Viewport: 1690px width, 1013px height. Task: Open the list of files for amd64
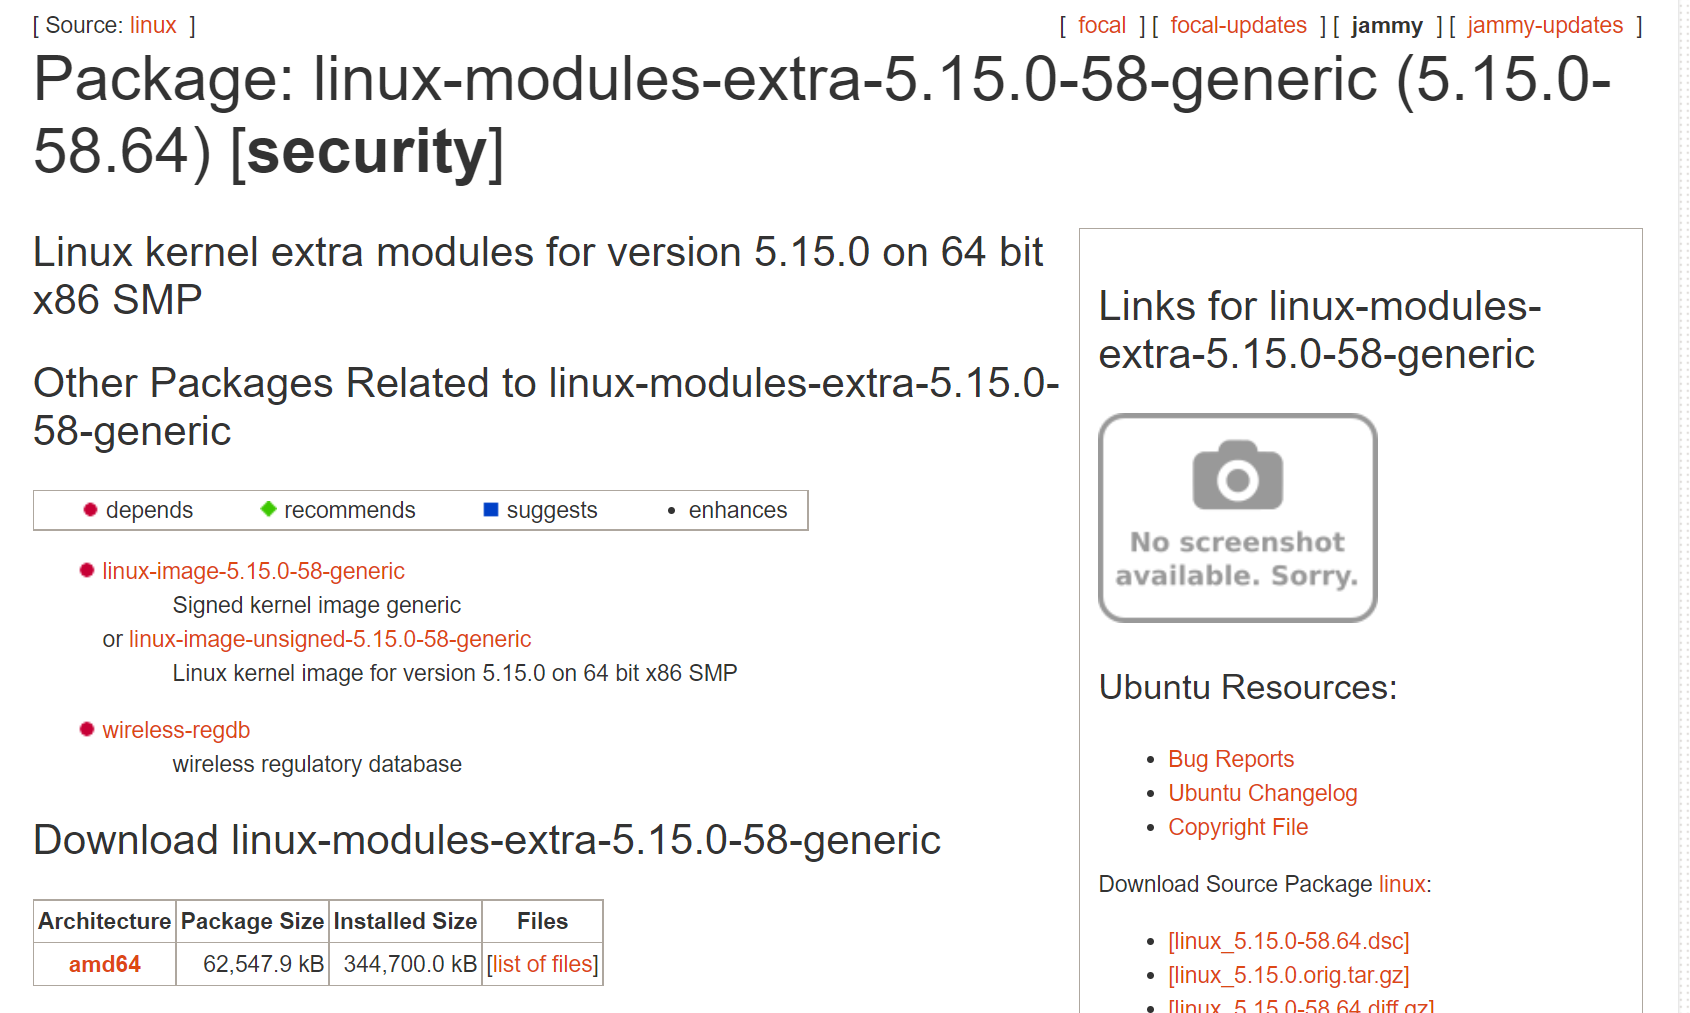point(541,964)
